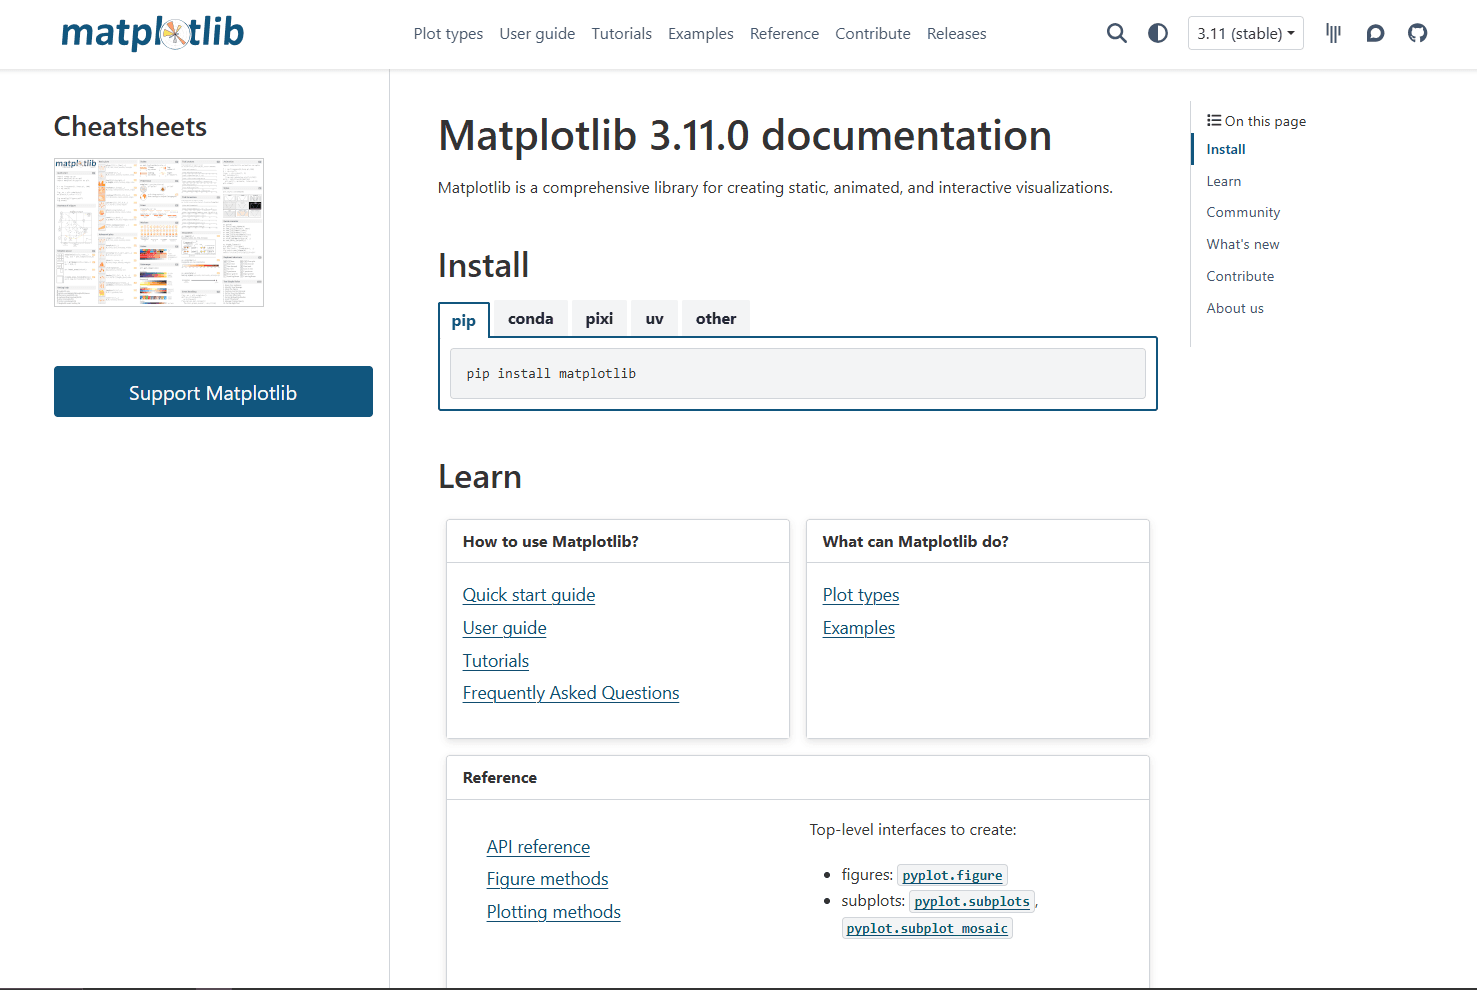1477x990 pixels.
Task: Open the 3.11 (stable) version dropdown
Action: pos(1246,33)
